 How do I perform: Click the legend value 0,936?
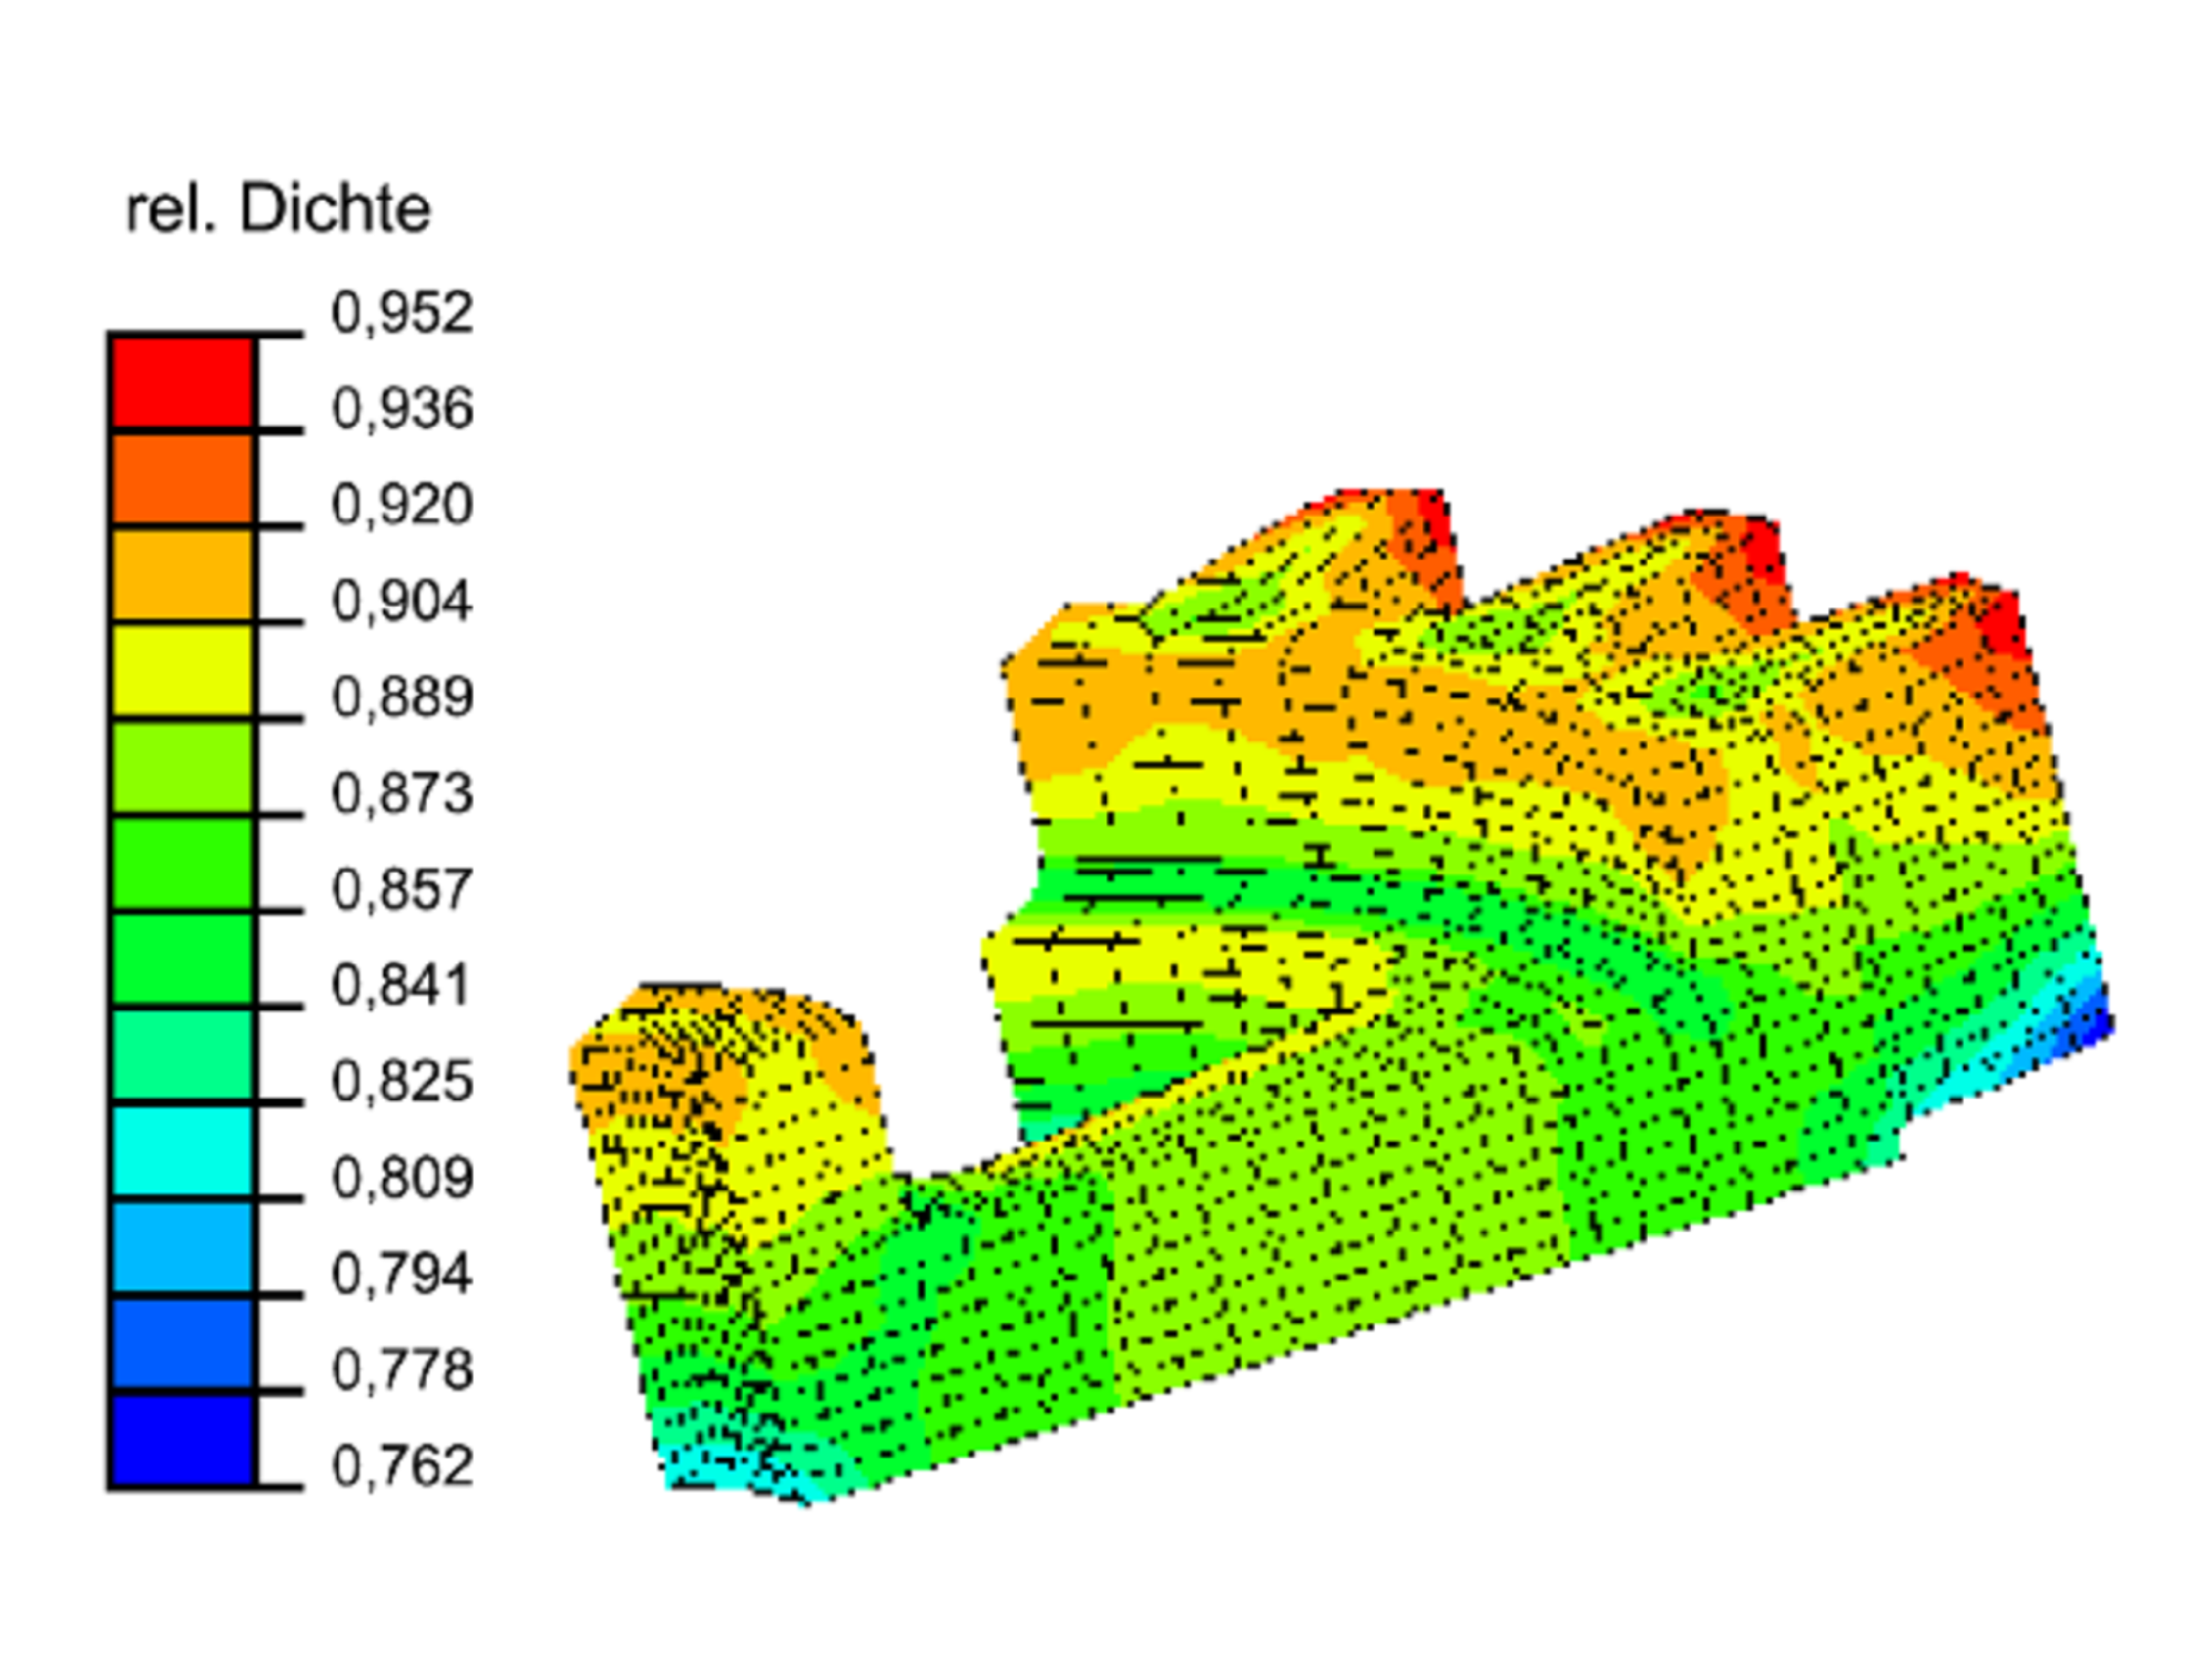point(402,408)
